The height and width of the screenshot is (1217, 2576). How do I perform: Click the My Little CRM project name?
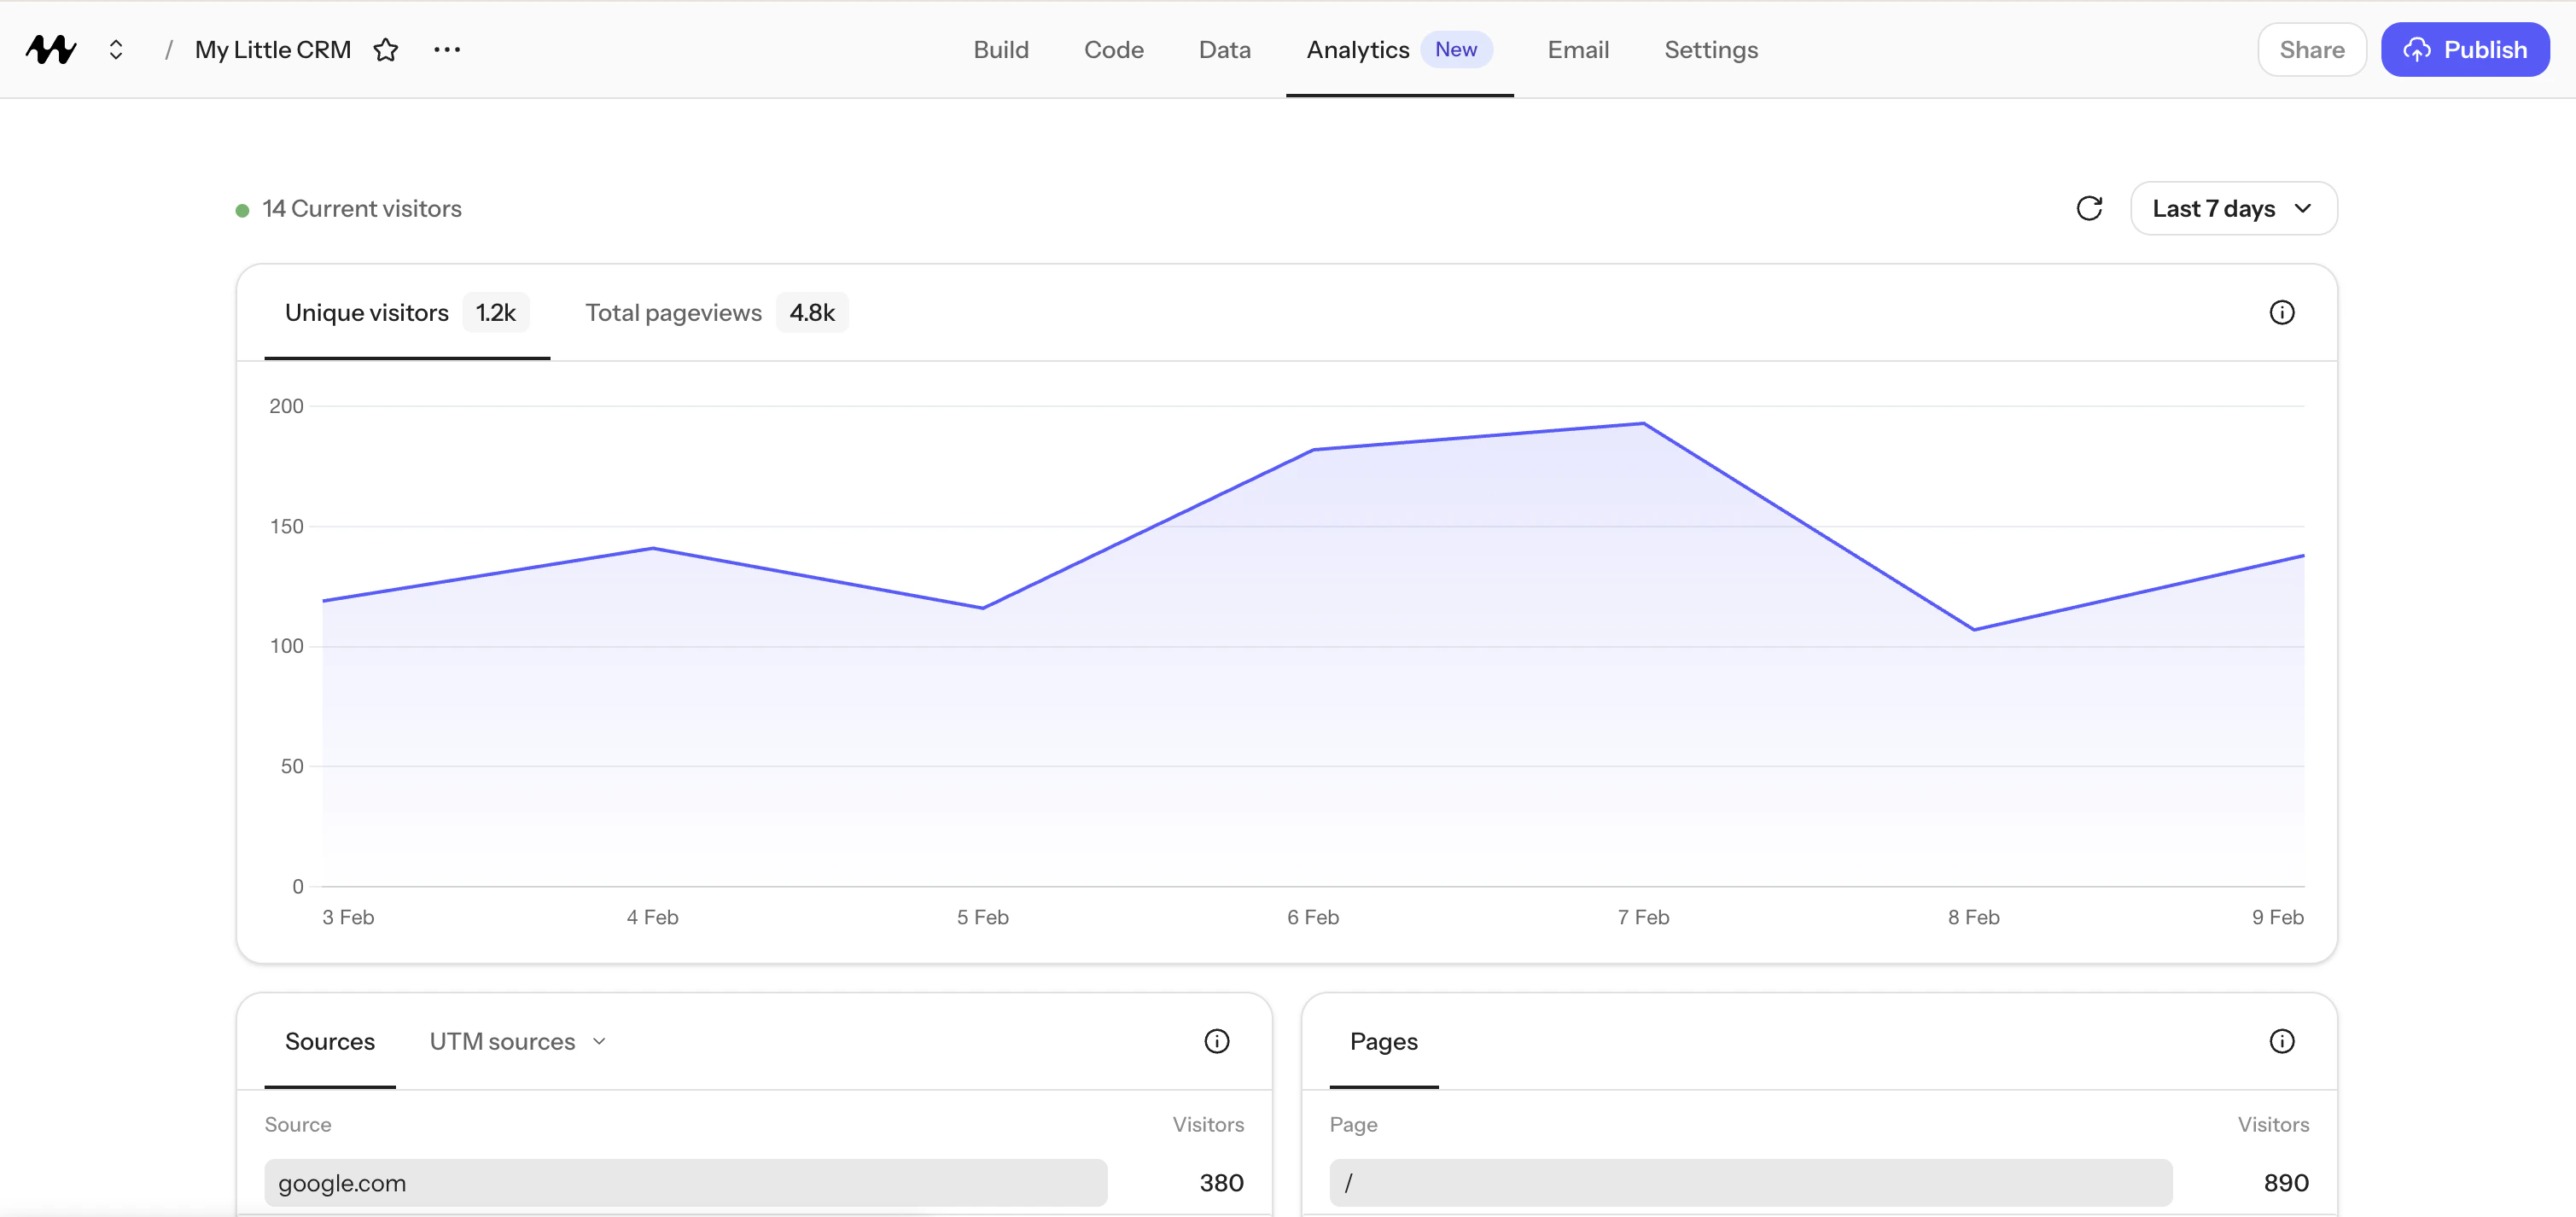pos(273,49)
